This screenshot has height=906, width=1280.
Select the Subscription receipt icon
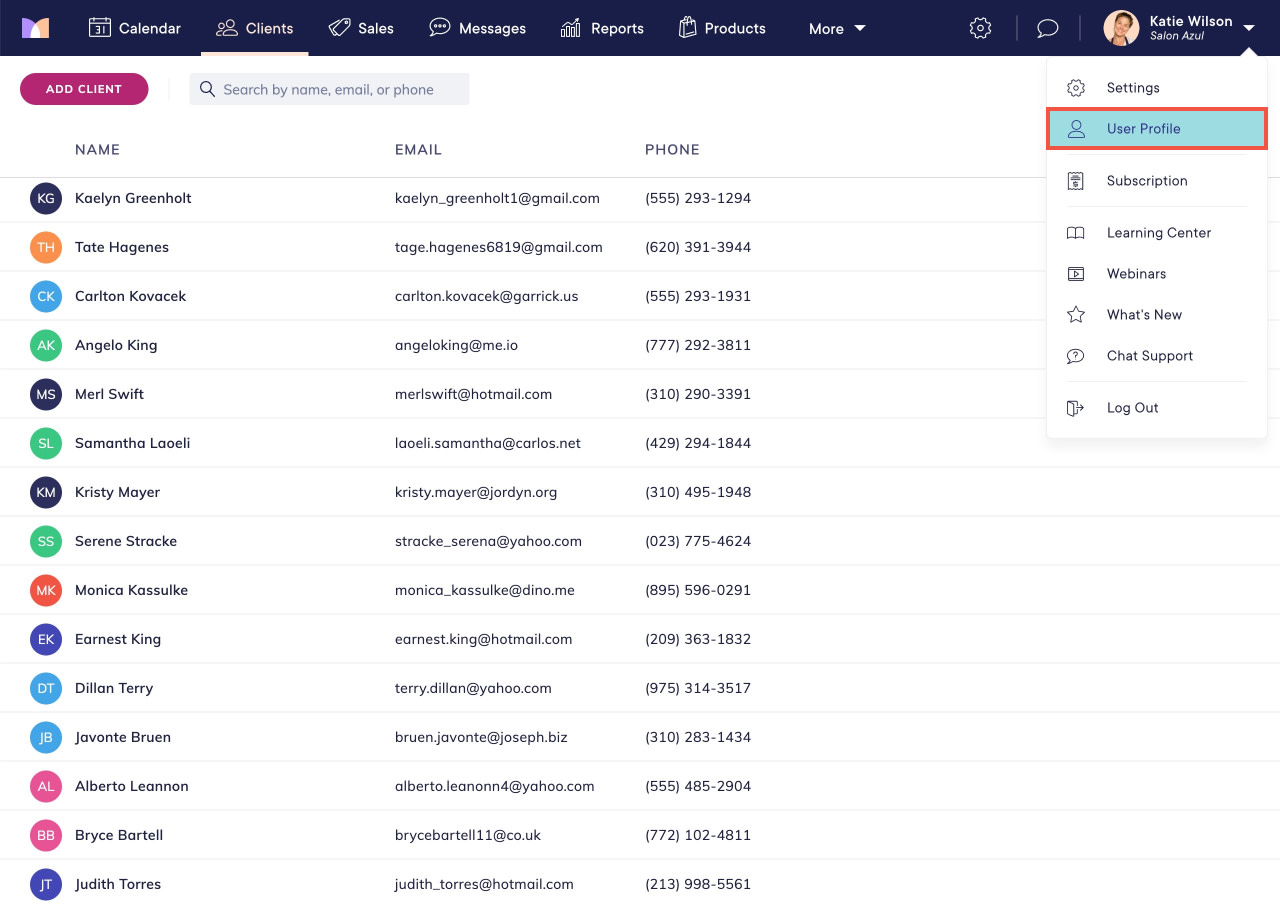coord(1075,180)
